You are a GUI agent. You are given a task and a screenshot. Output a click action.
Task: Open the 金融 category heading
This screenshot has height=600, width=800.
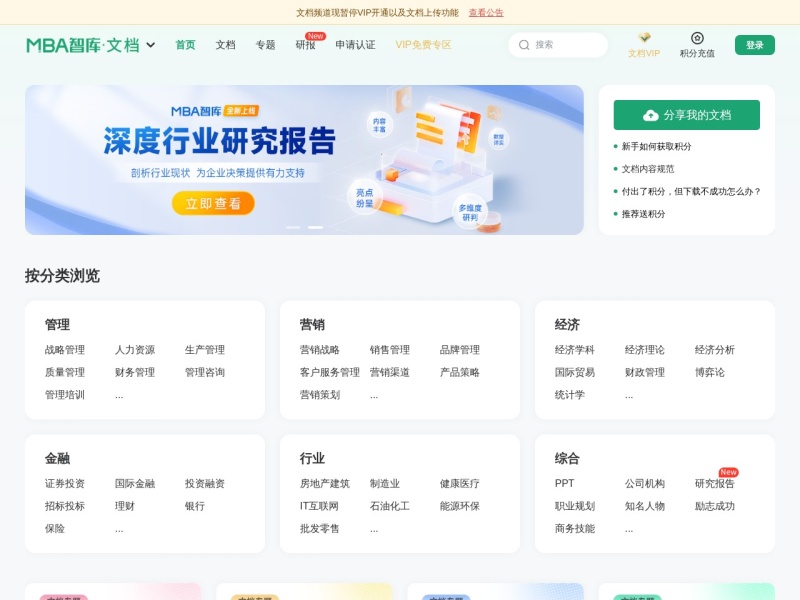click(57, 458)
